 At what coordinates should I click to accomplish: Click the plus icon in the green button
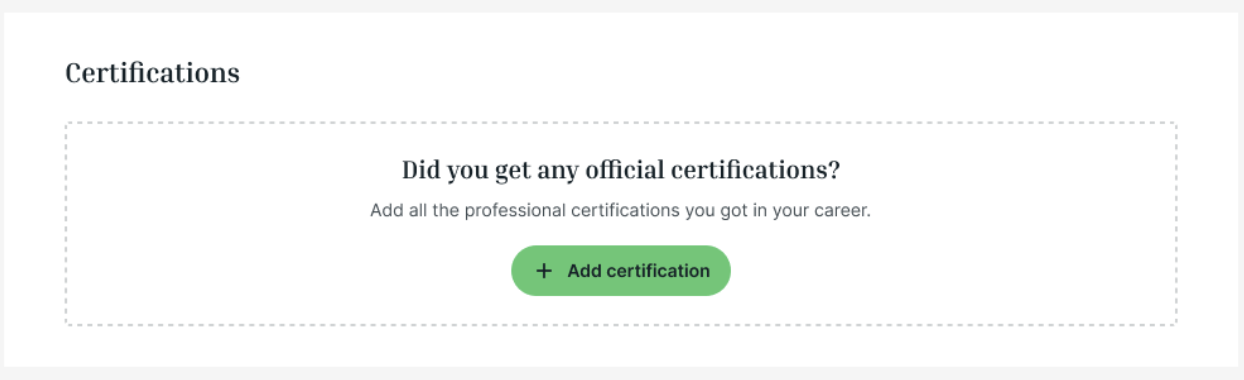point(544,271)
